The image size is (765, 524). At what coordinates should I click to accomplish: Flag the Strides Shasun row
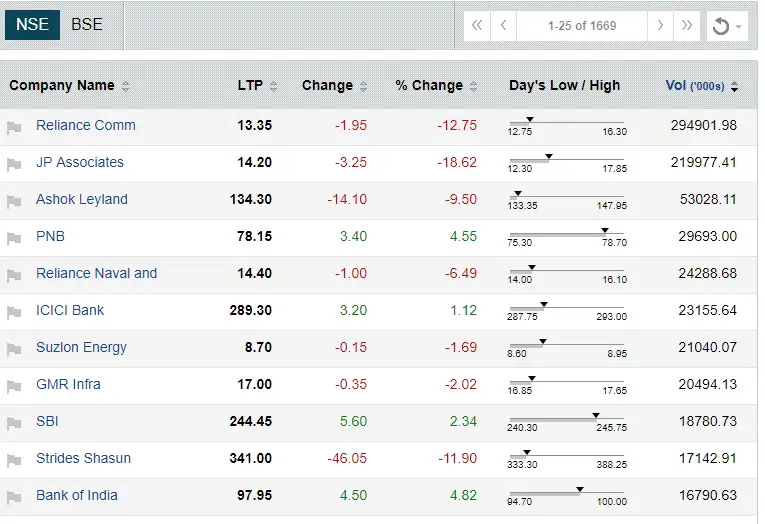[14, 461]
